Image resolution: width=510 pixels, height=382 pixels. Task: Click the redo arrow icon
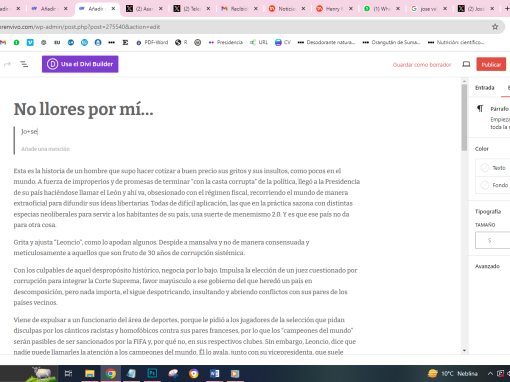[7, 64]
